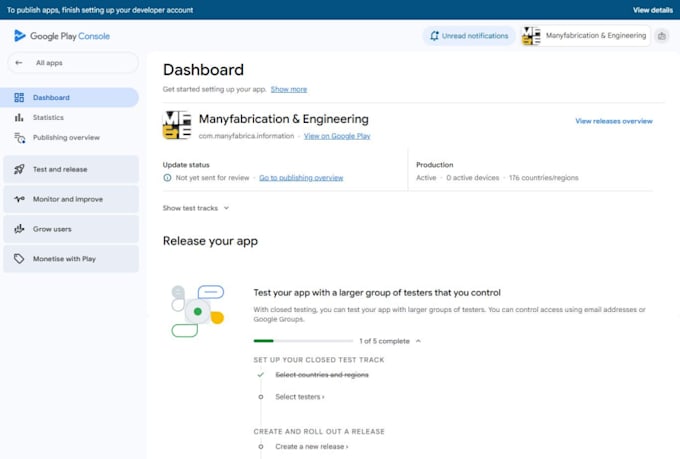Open View on Google Play link
This screenshot has width=680, height=459.
pyautogui.click(x=337, y=136)
